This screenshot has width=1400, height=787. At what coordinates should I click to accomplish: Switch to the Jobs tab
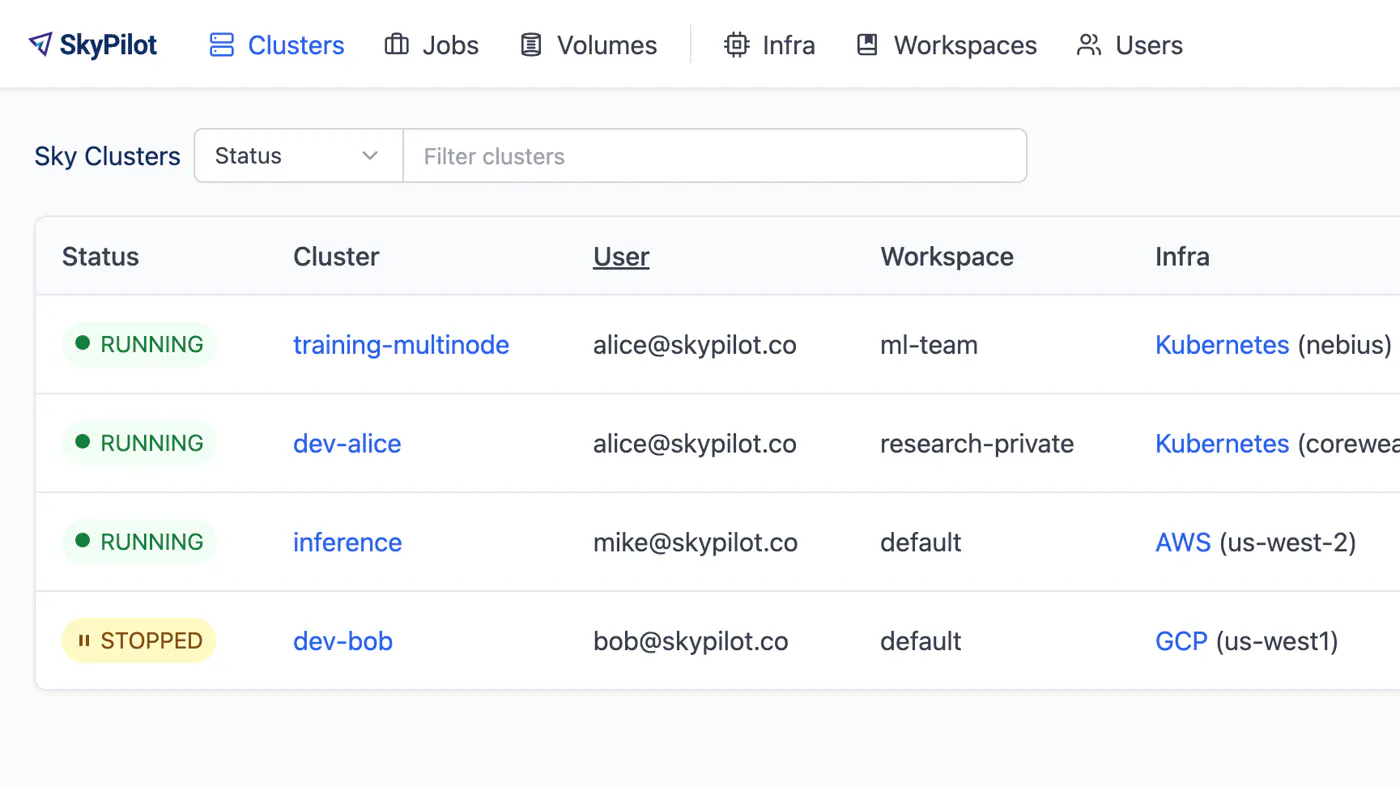(432, 45)
